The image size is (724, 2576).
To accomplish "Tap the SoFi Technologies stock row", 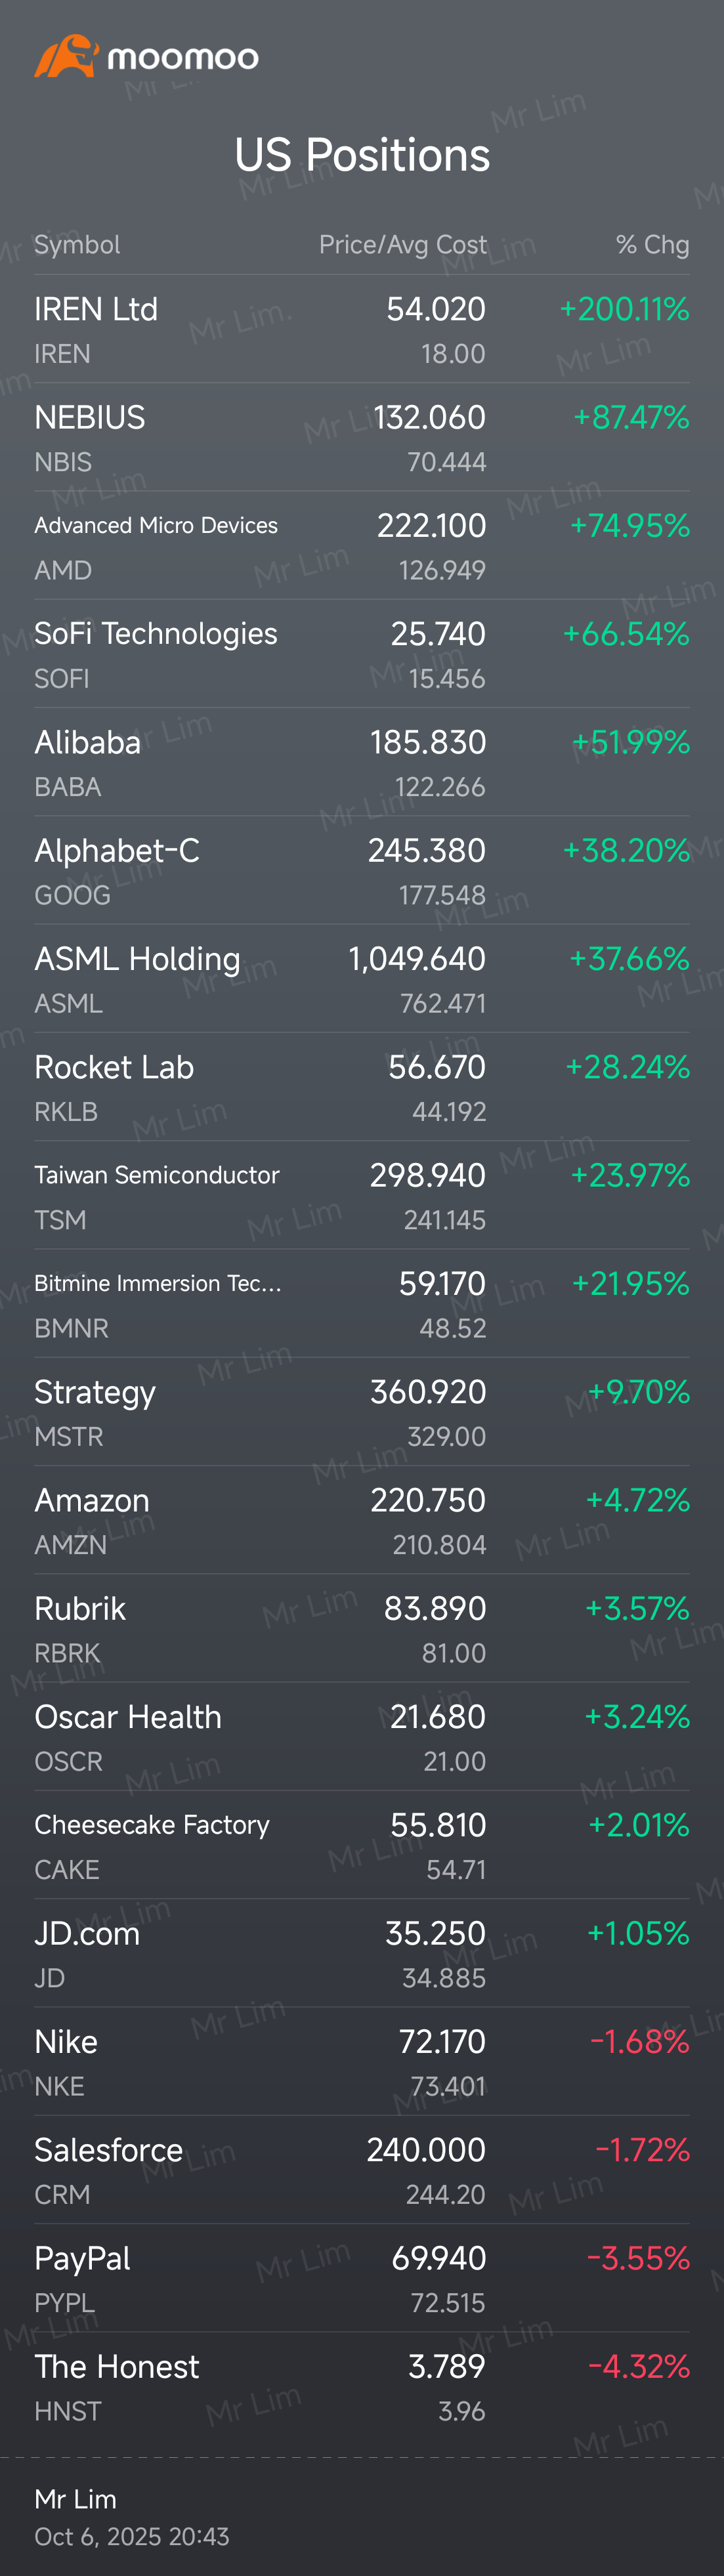I will 361,654.
